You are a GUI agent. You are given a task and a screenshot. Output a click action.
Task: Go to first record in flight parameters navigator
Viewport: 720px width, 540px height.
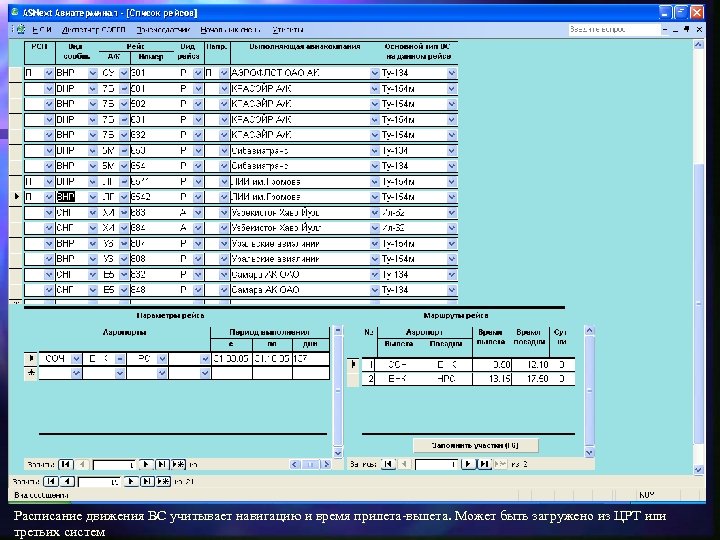pyautogui.click(x=66, y=465)
